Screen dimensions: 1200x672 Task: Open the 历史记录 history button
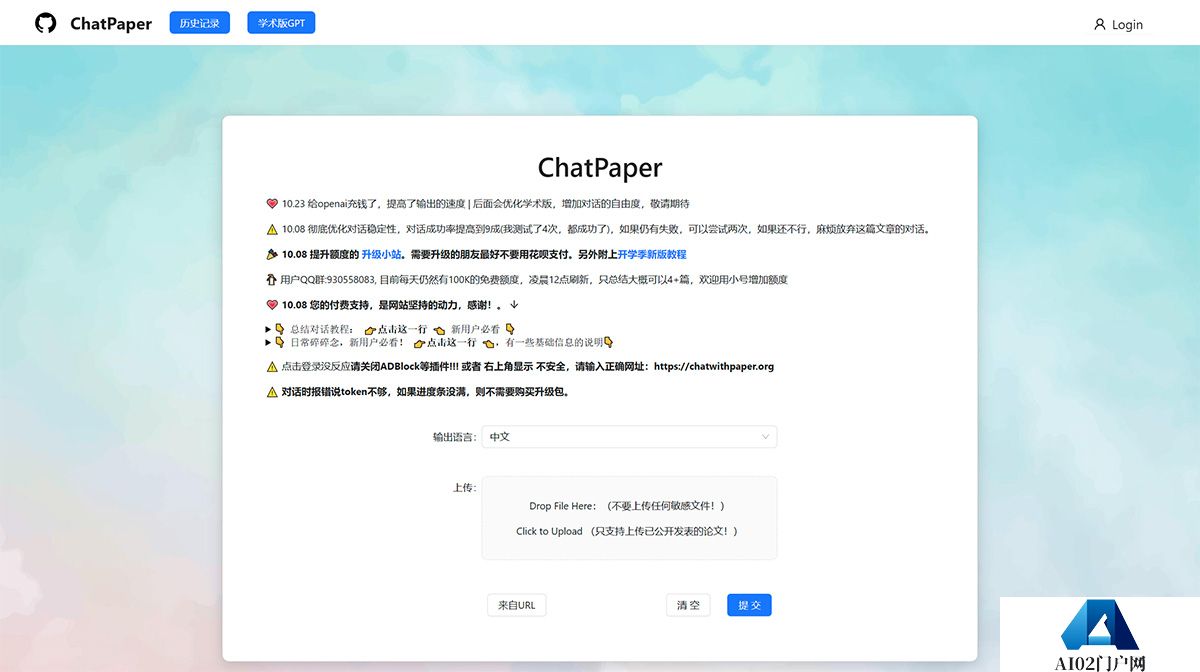coord(200,23)
